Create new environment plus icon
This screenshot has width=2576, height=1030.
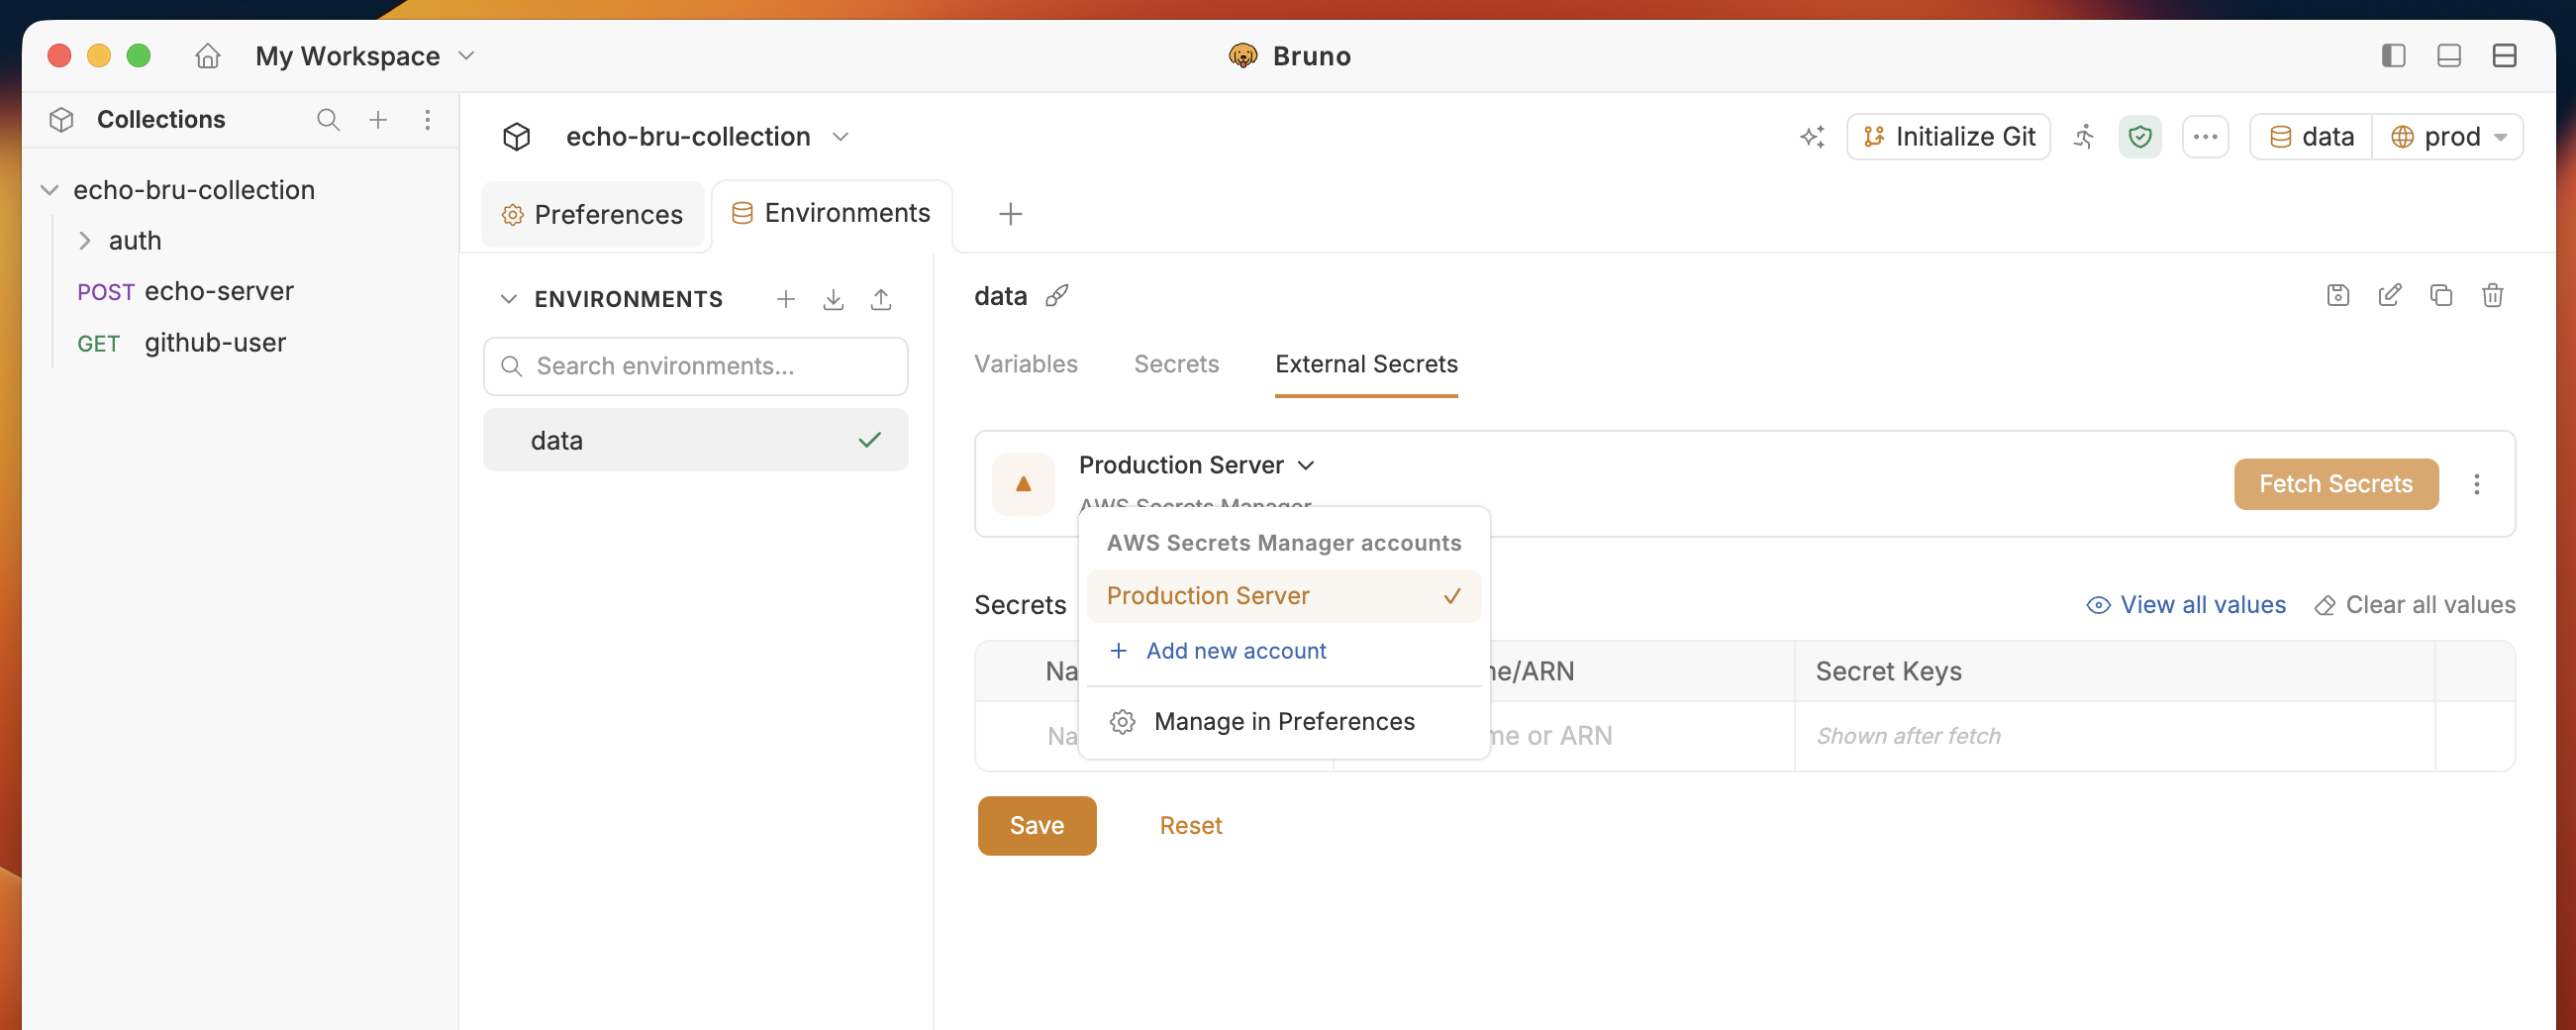[786, 299]
